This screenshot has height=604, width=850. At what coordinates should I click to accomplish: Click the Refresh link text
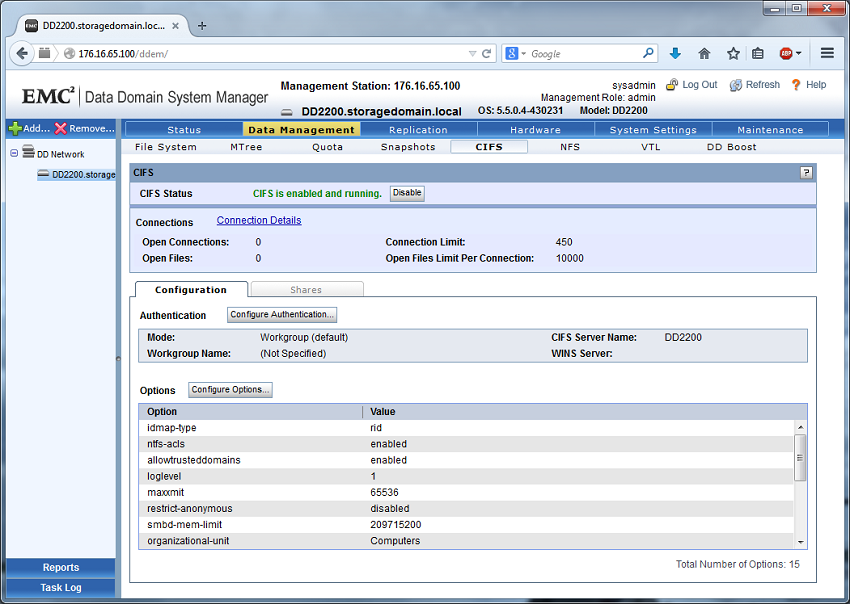coord(763,85)
